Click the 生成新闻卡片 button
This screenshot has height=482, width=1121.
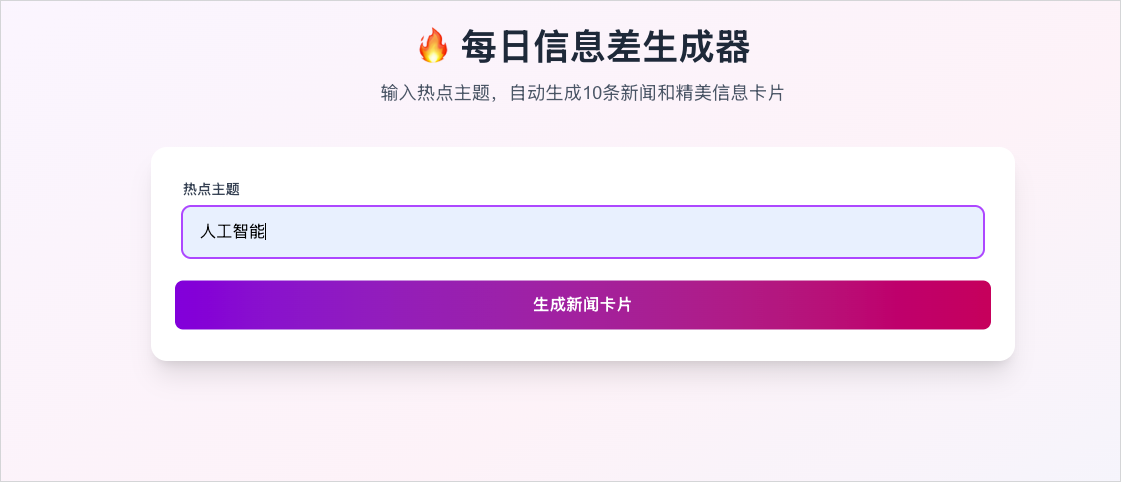point(583,305)
